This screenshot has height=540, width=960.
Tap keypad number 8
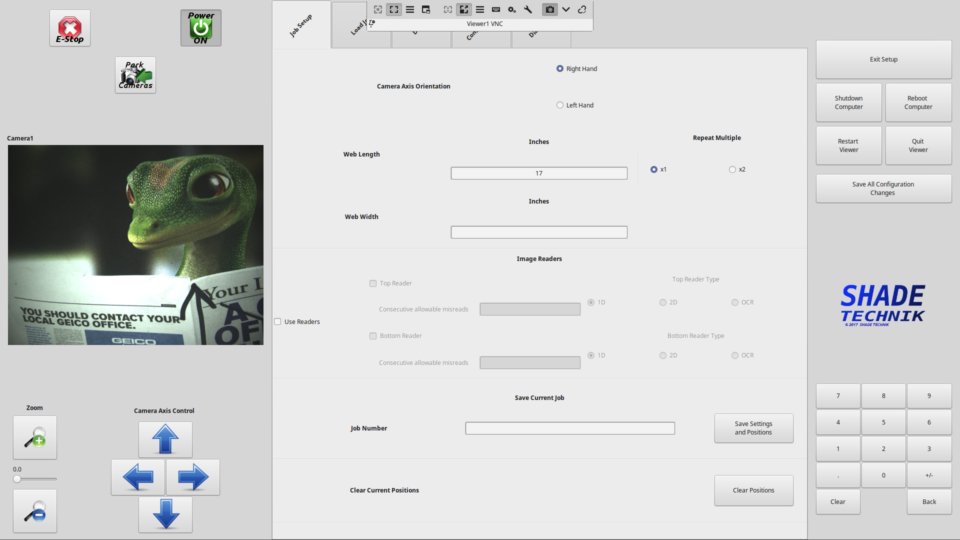pos(883,396)
